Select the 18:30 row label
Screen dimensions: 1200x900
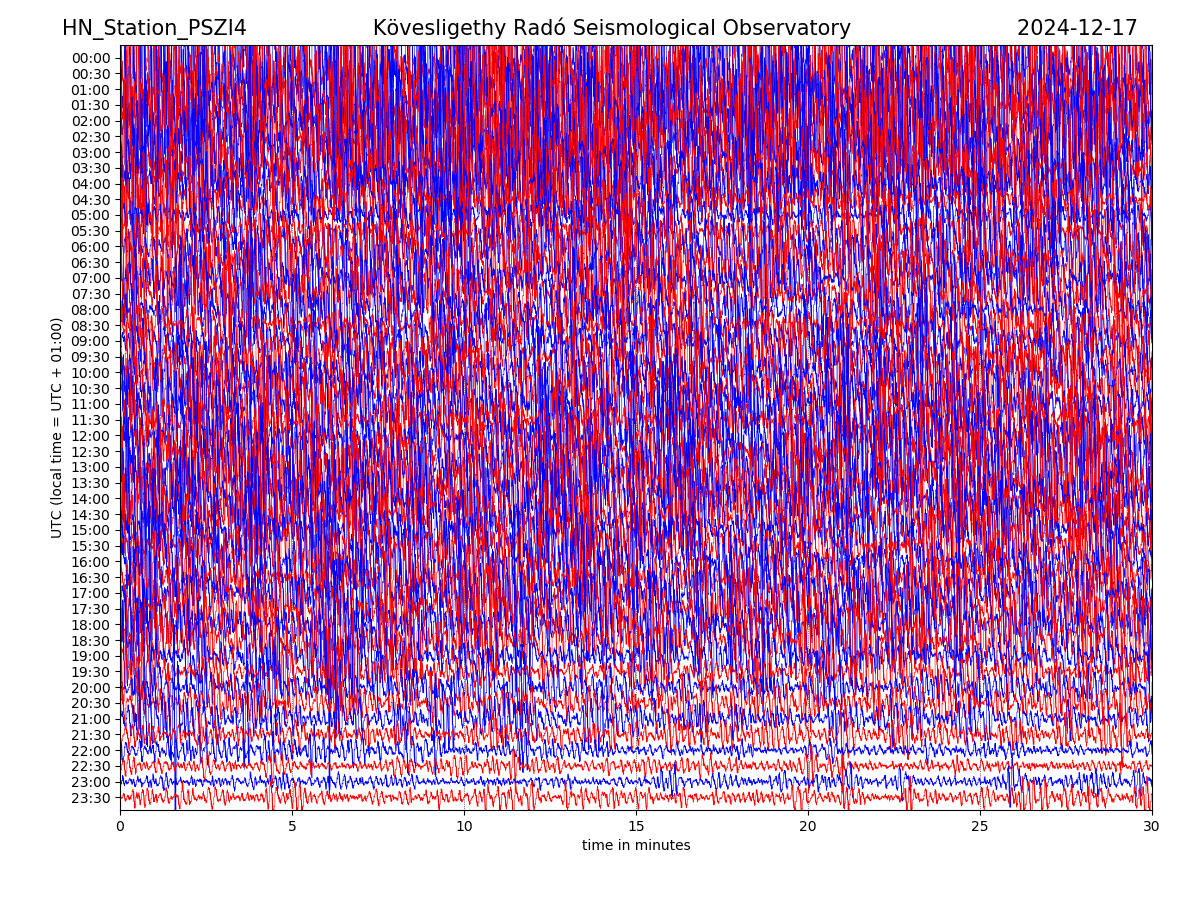[x=91, y=640]
